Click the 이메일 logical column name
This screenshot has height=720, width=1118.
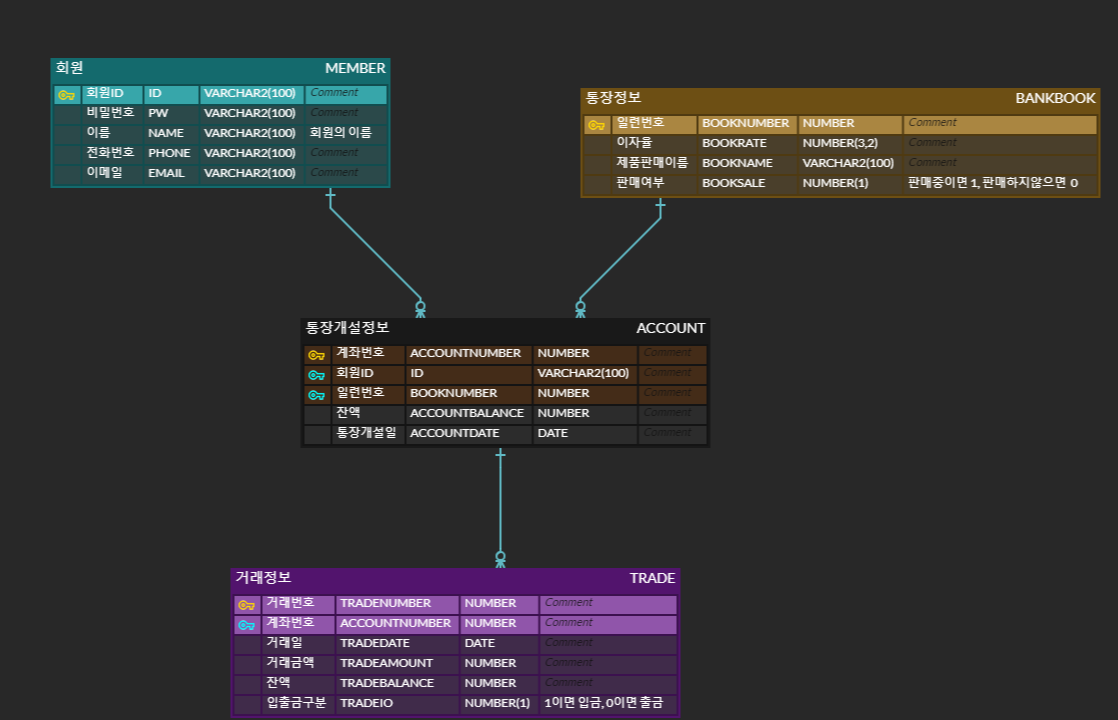[104, 172]
